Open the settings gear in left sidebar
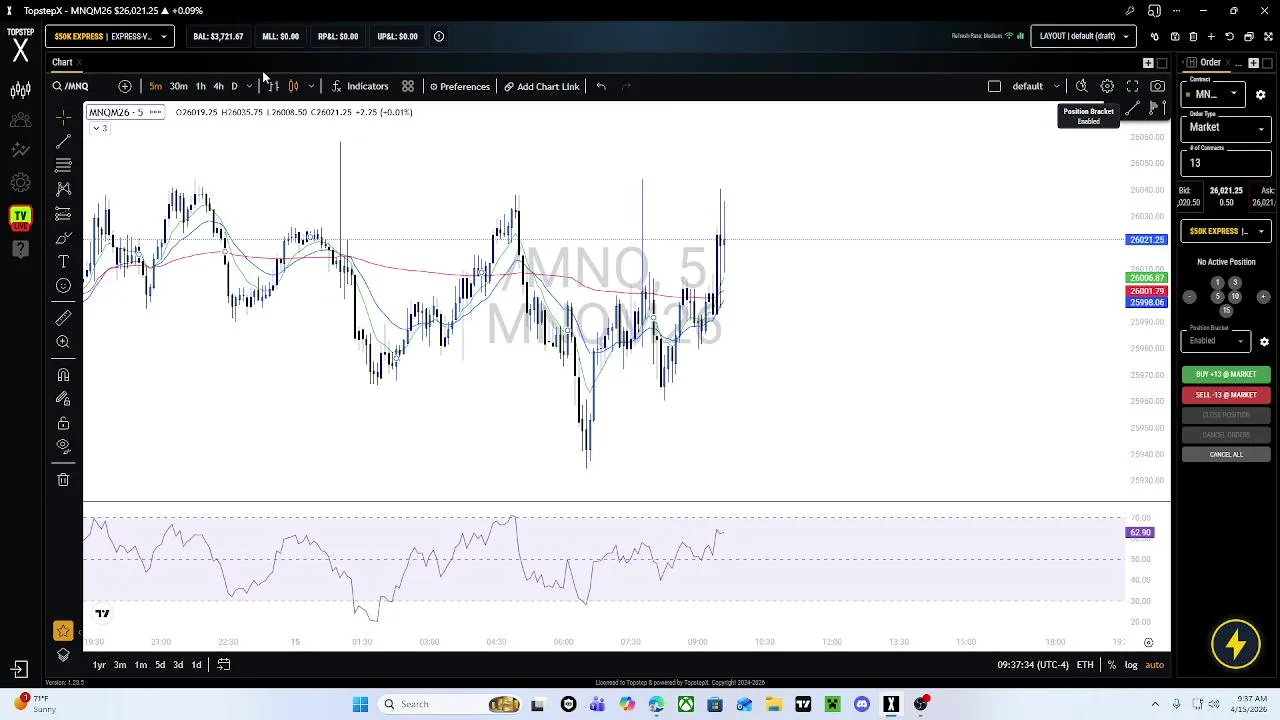1280x720 pixels. (x=20, y=184)
